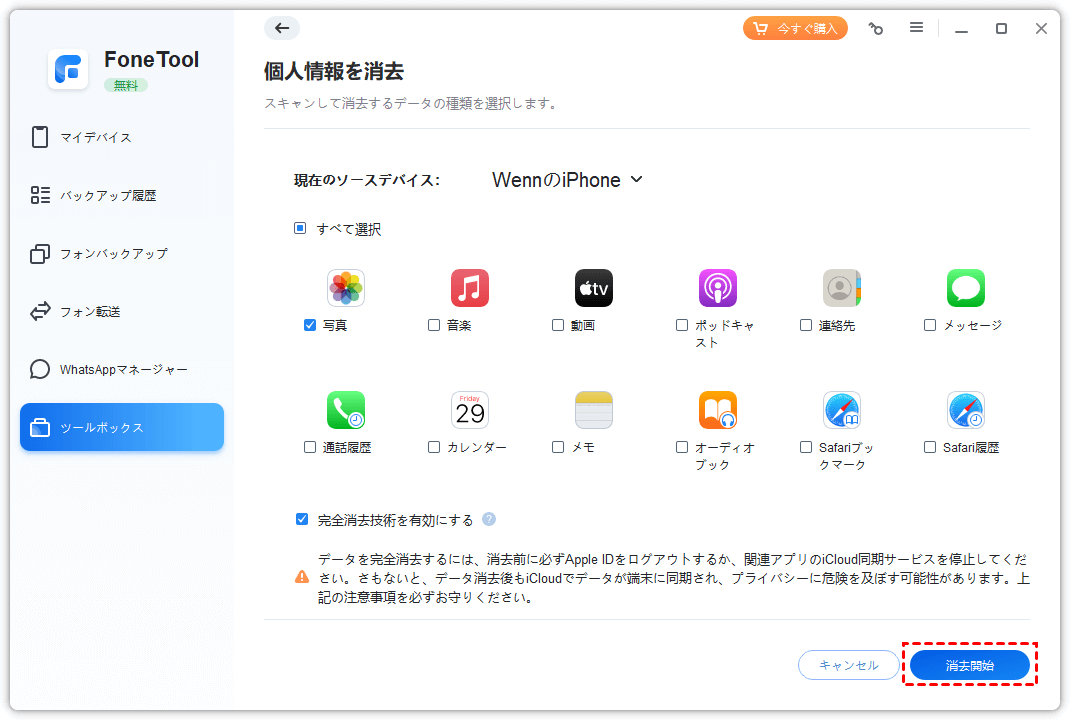Click the Music app icon
1070x720 pixels.
470,288
